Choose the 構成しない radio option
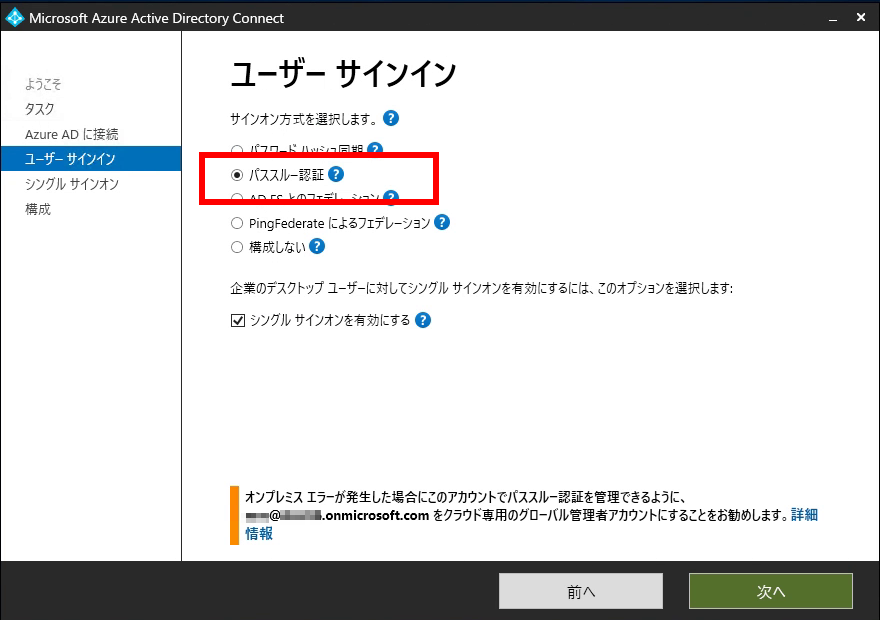Viewport: 880px width, 620px height. [x=237, y=247]
